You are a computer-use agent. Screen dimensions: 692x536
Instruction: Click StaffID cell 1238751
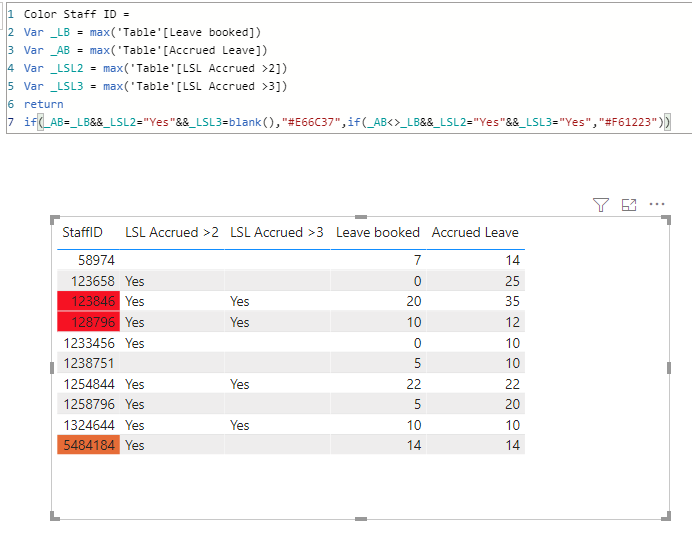click(x=89, y=363)
